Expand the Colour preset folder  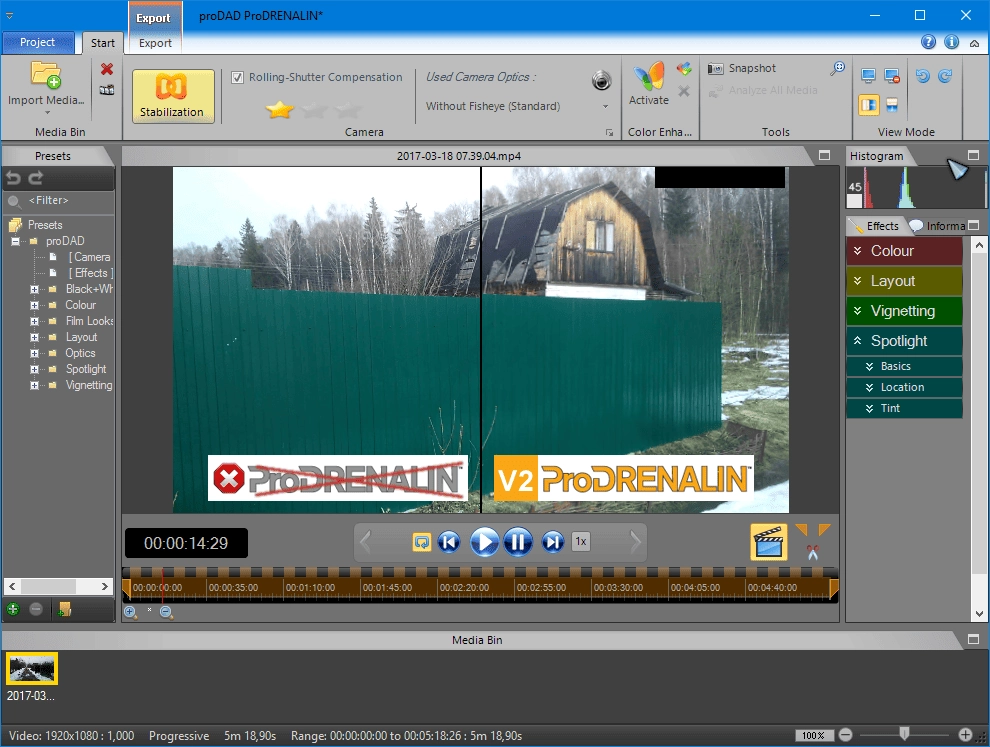click(34, 305)
